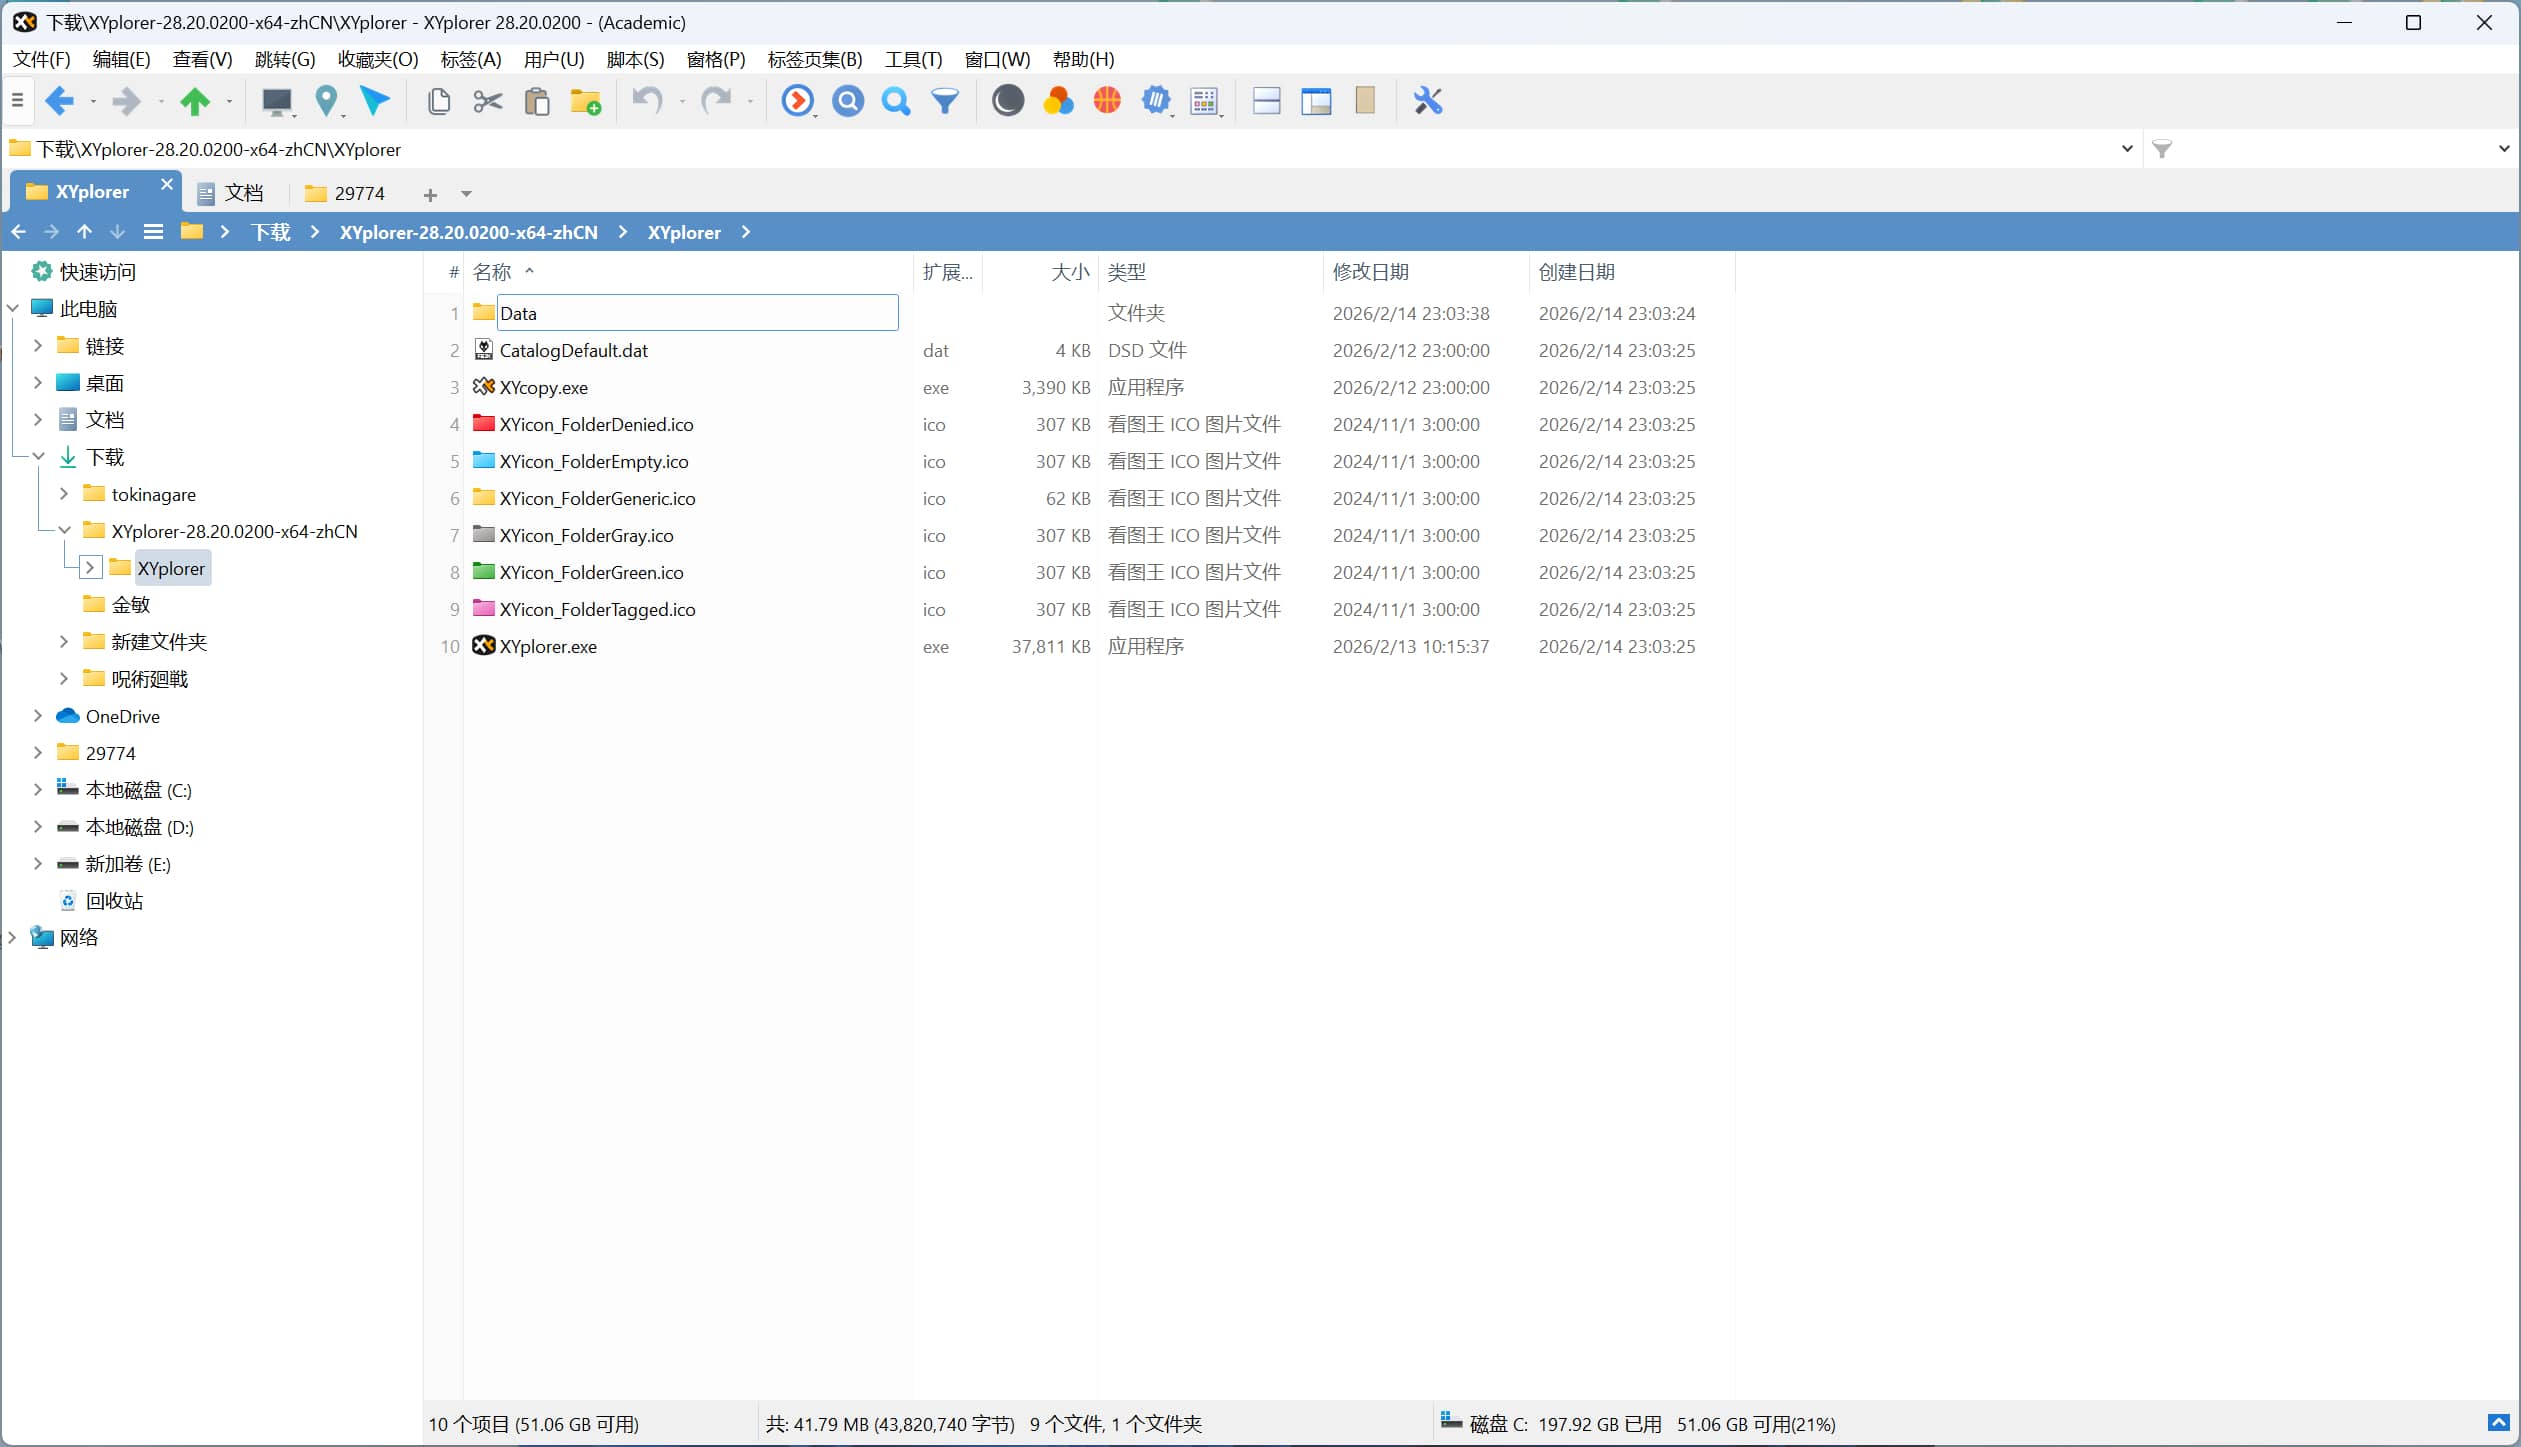2521x1447 pixels.
Task: Open the tab list dropdown arrow beside plus
Action: tap(466, 194)
